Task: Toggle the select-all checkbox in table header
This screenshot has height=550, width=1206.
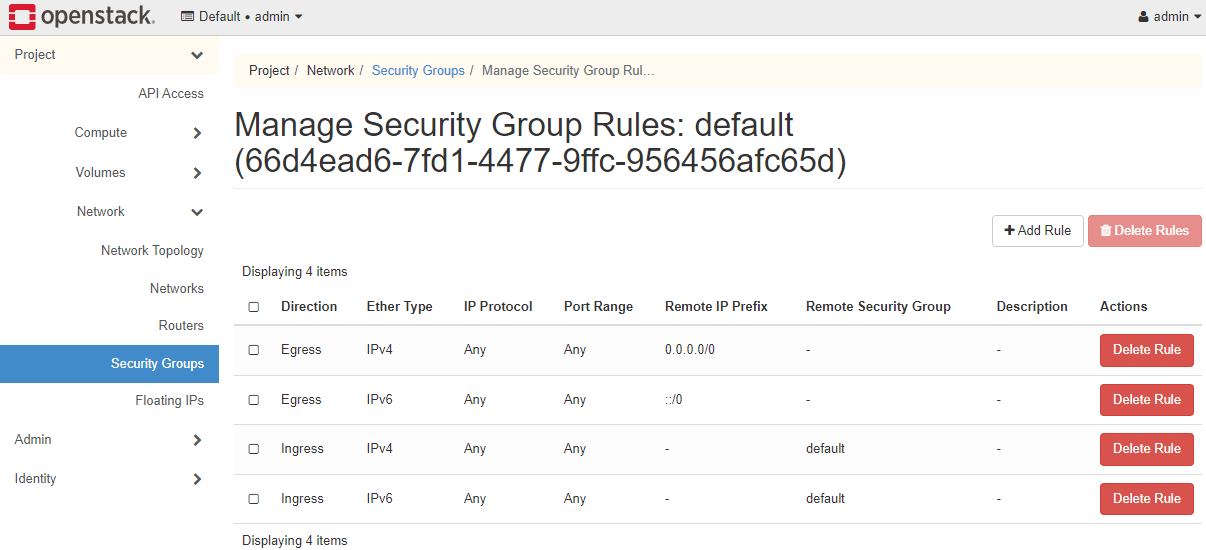Action: coord(254,307)
